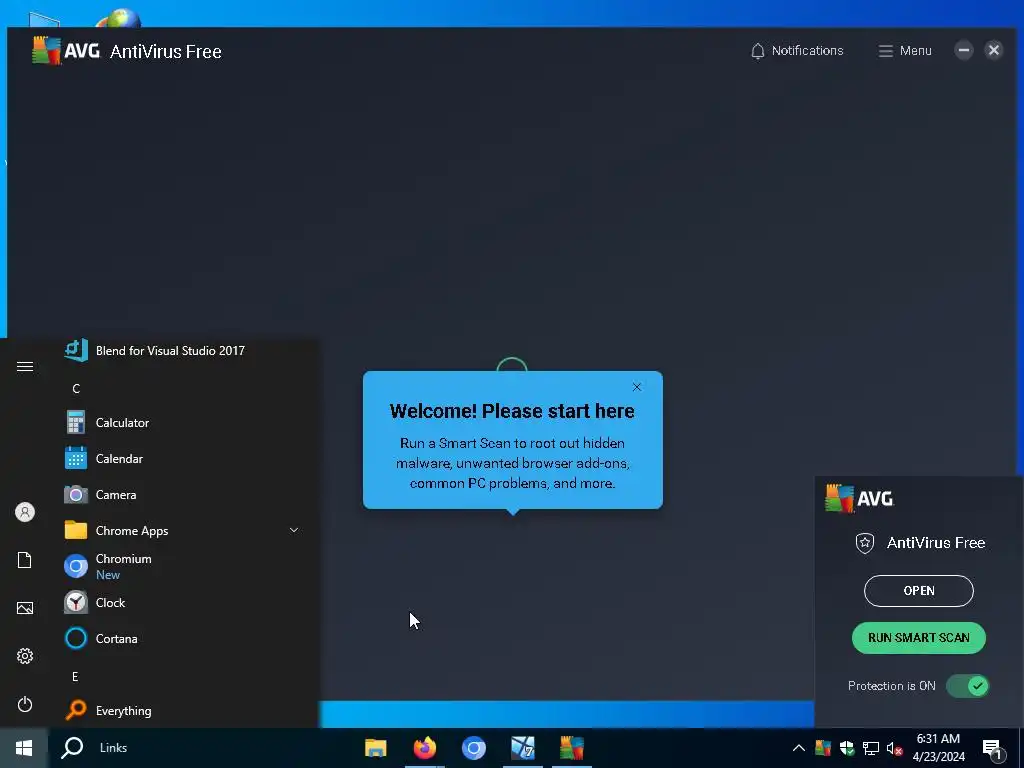Open network status tray icon
The image size is (1024, 768).
tap(871, 748)
